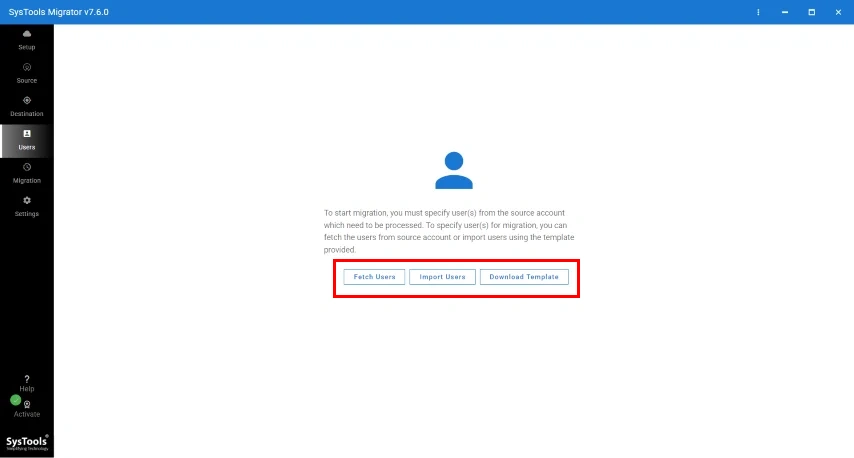Close the SysTools Migrator window
854x458 pixels.
tap(838, 12)
